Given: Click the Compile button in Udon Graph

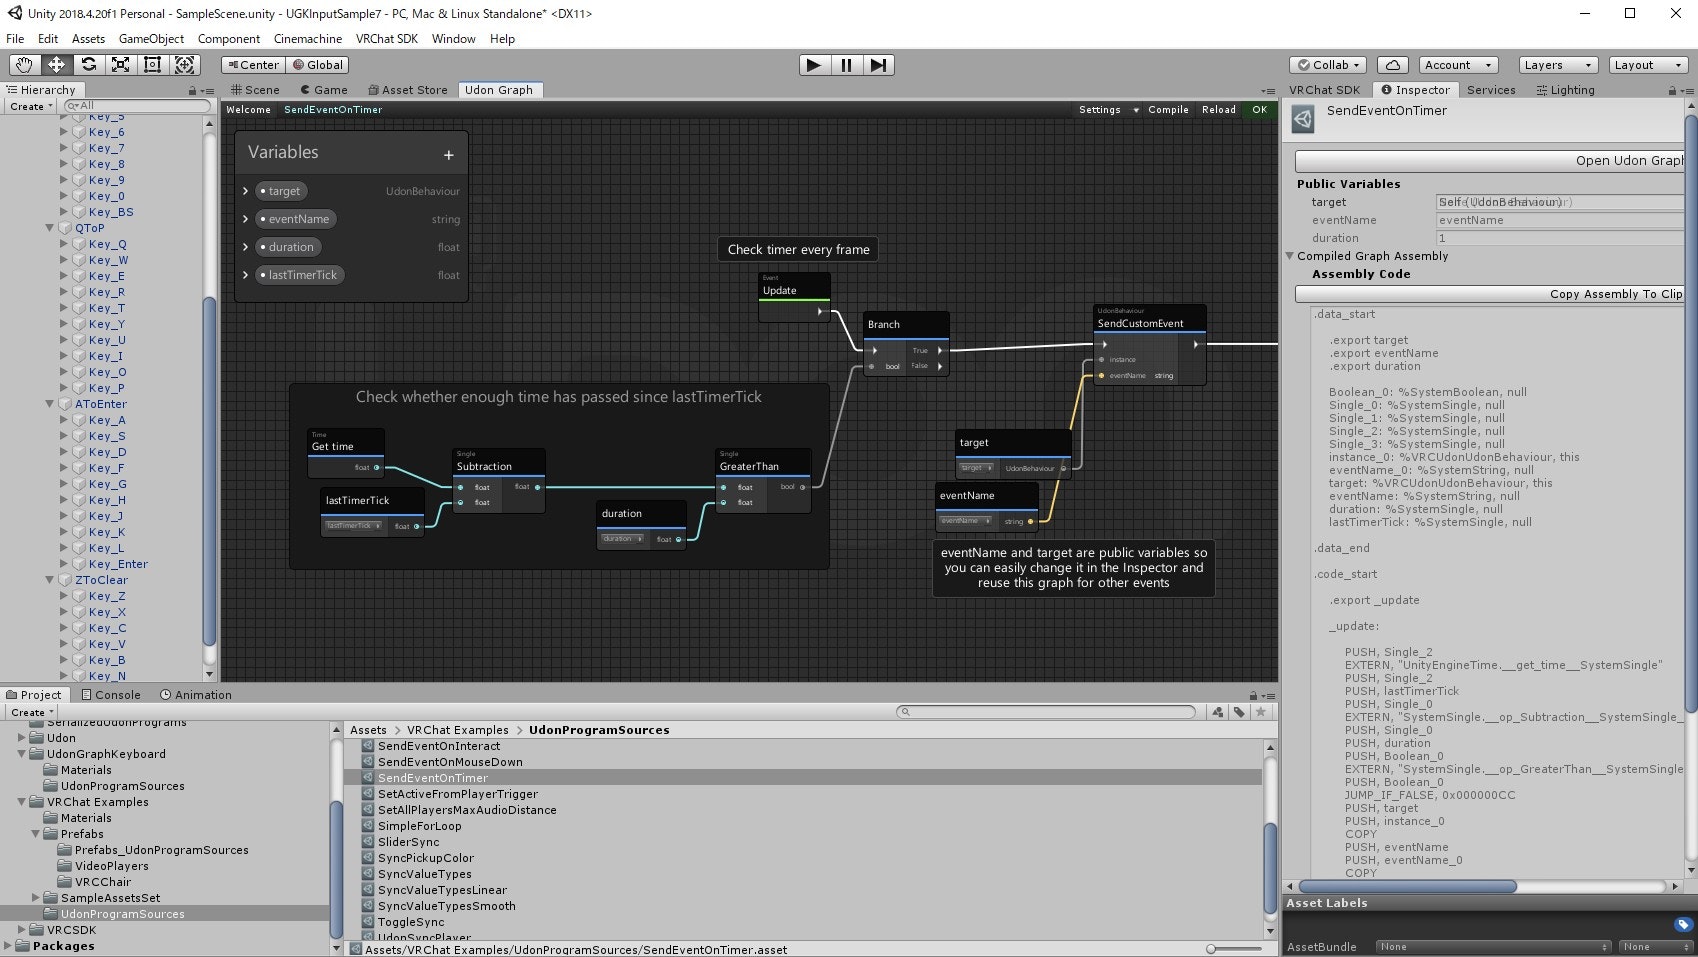Looking at the screenshot, I should coord(1168,110).
